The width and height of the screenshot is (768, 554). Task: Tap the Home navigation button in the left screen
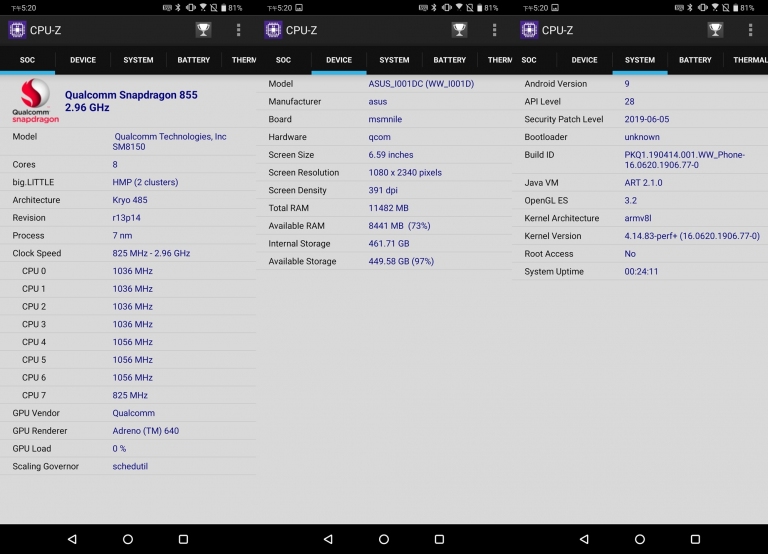click(x=128, y=539)
